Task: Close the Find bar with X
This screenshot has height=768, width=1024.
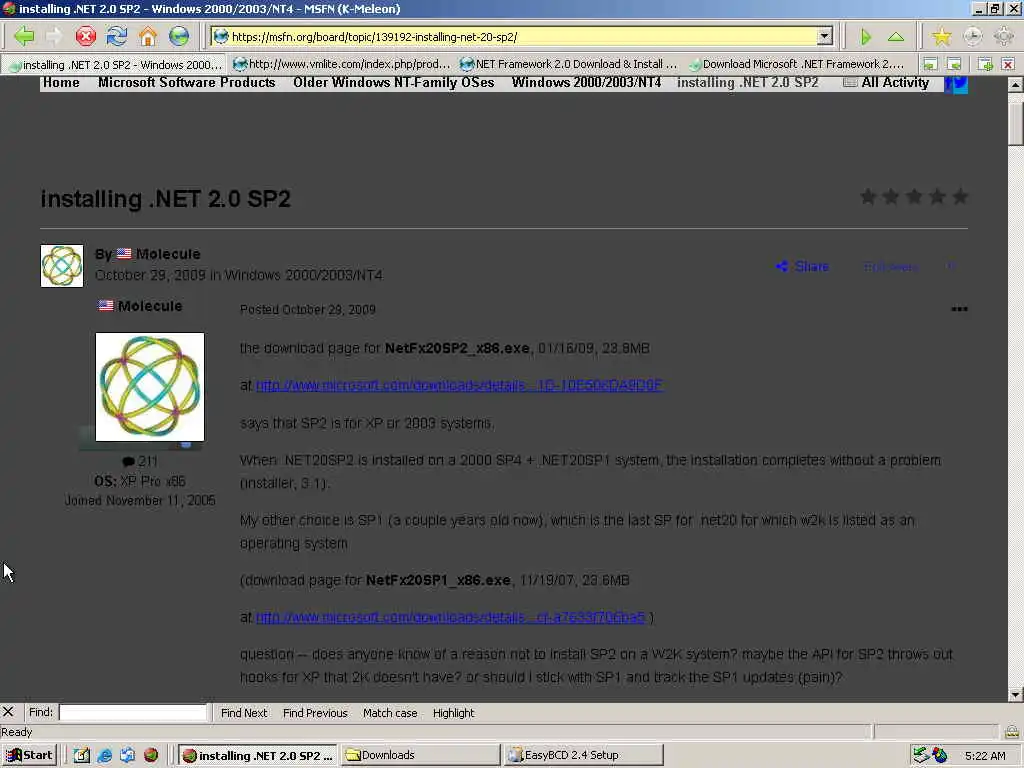Action: [8, 712]
